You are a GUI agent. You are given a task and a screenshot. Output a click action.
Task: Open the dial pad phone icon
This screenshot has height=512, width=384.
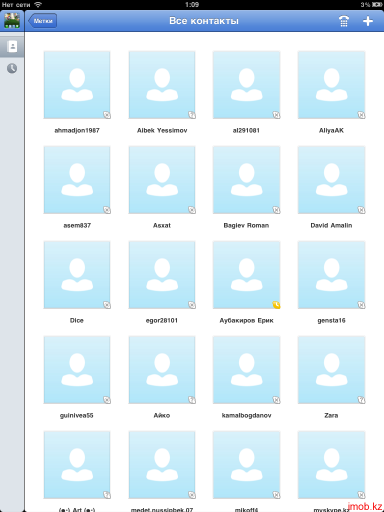[344, 21]
